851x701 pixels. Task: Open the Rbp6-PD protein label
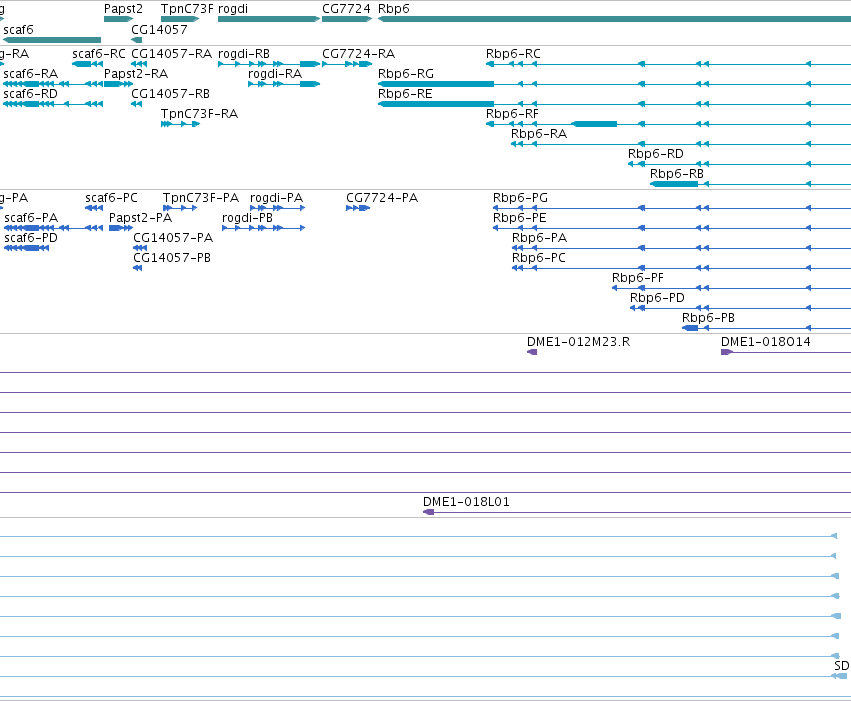657,298
